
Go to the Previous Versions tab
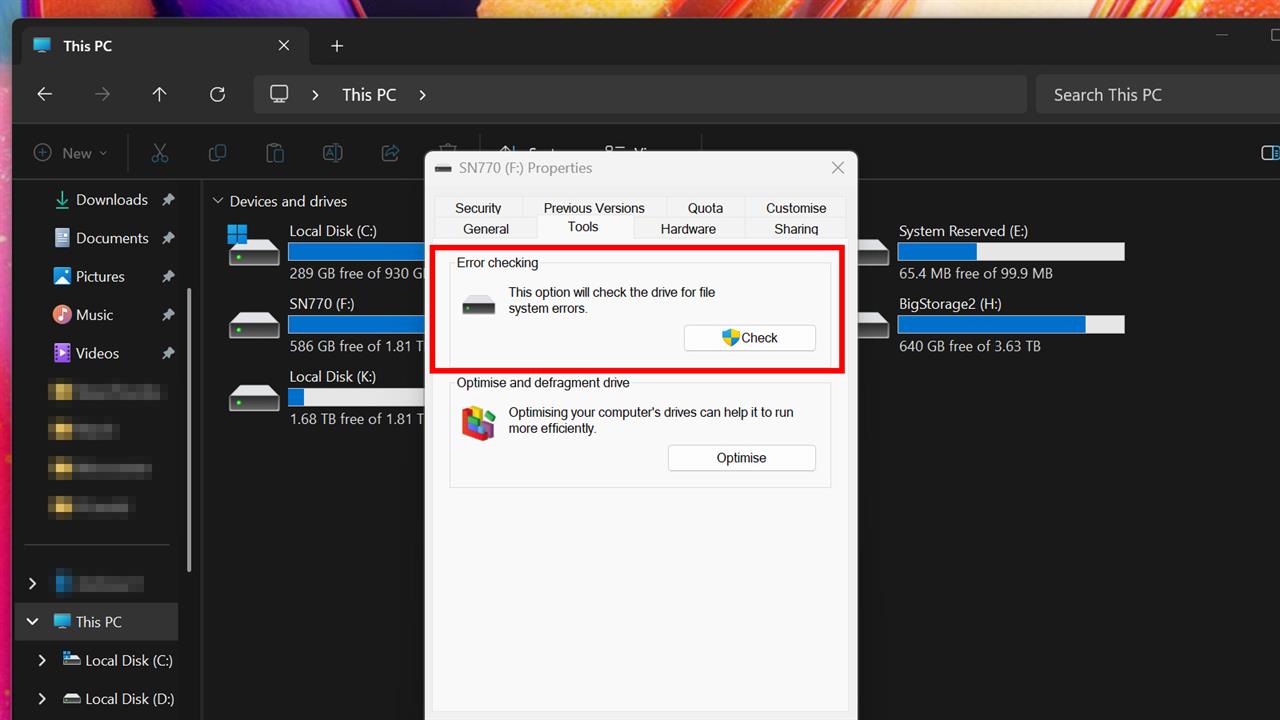pos(594,208)
